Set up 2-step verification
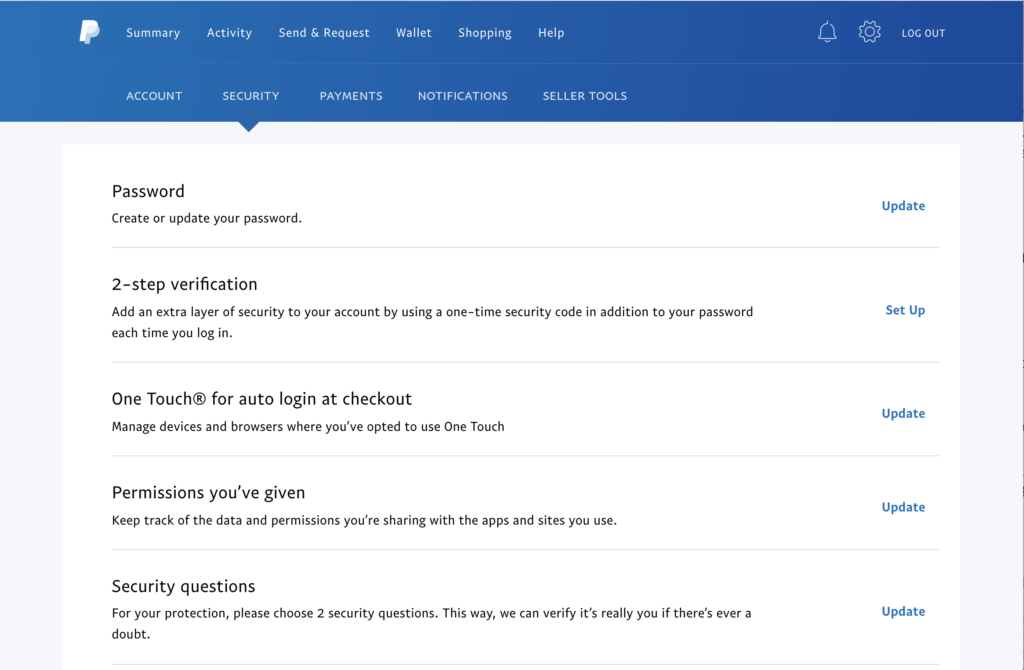 coord(905,310)
